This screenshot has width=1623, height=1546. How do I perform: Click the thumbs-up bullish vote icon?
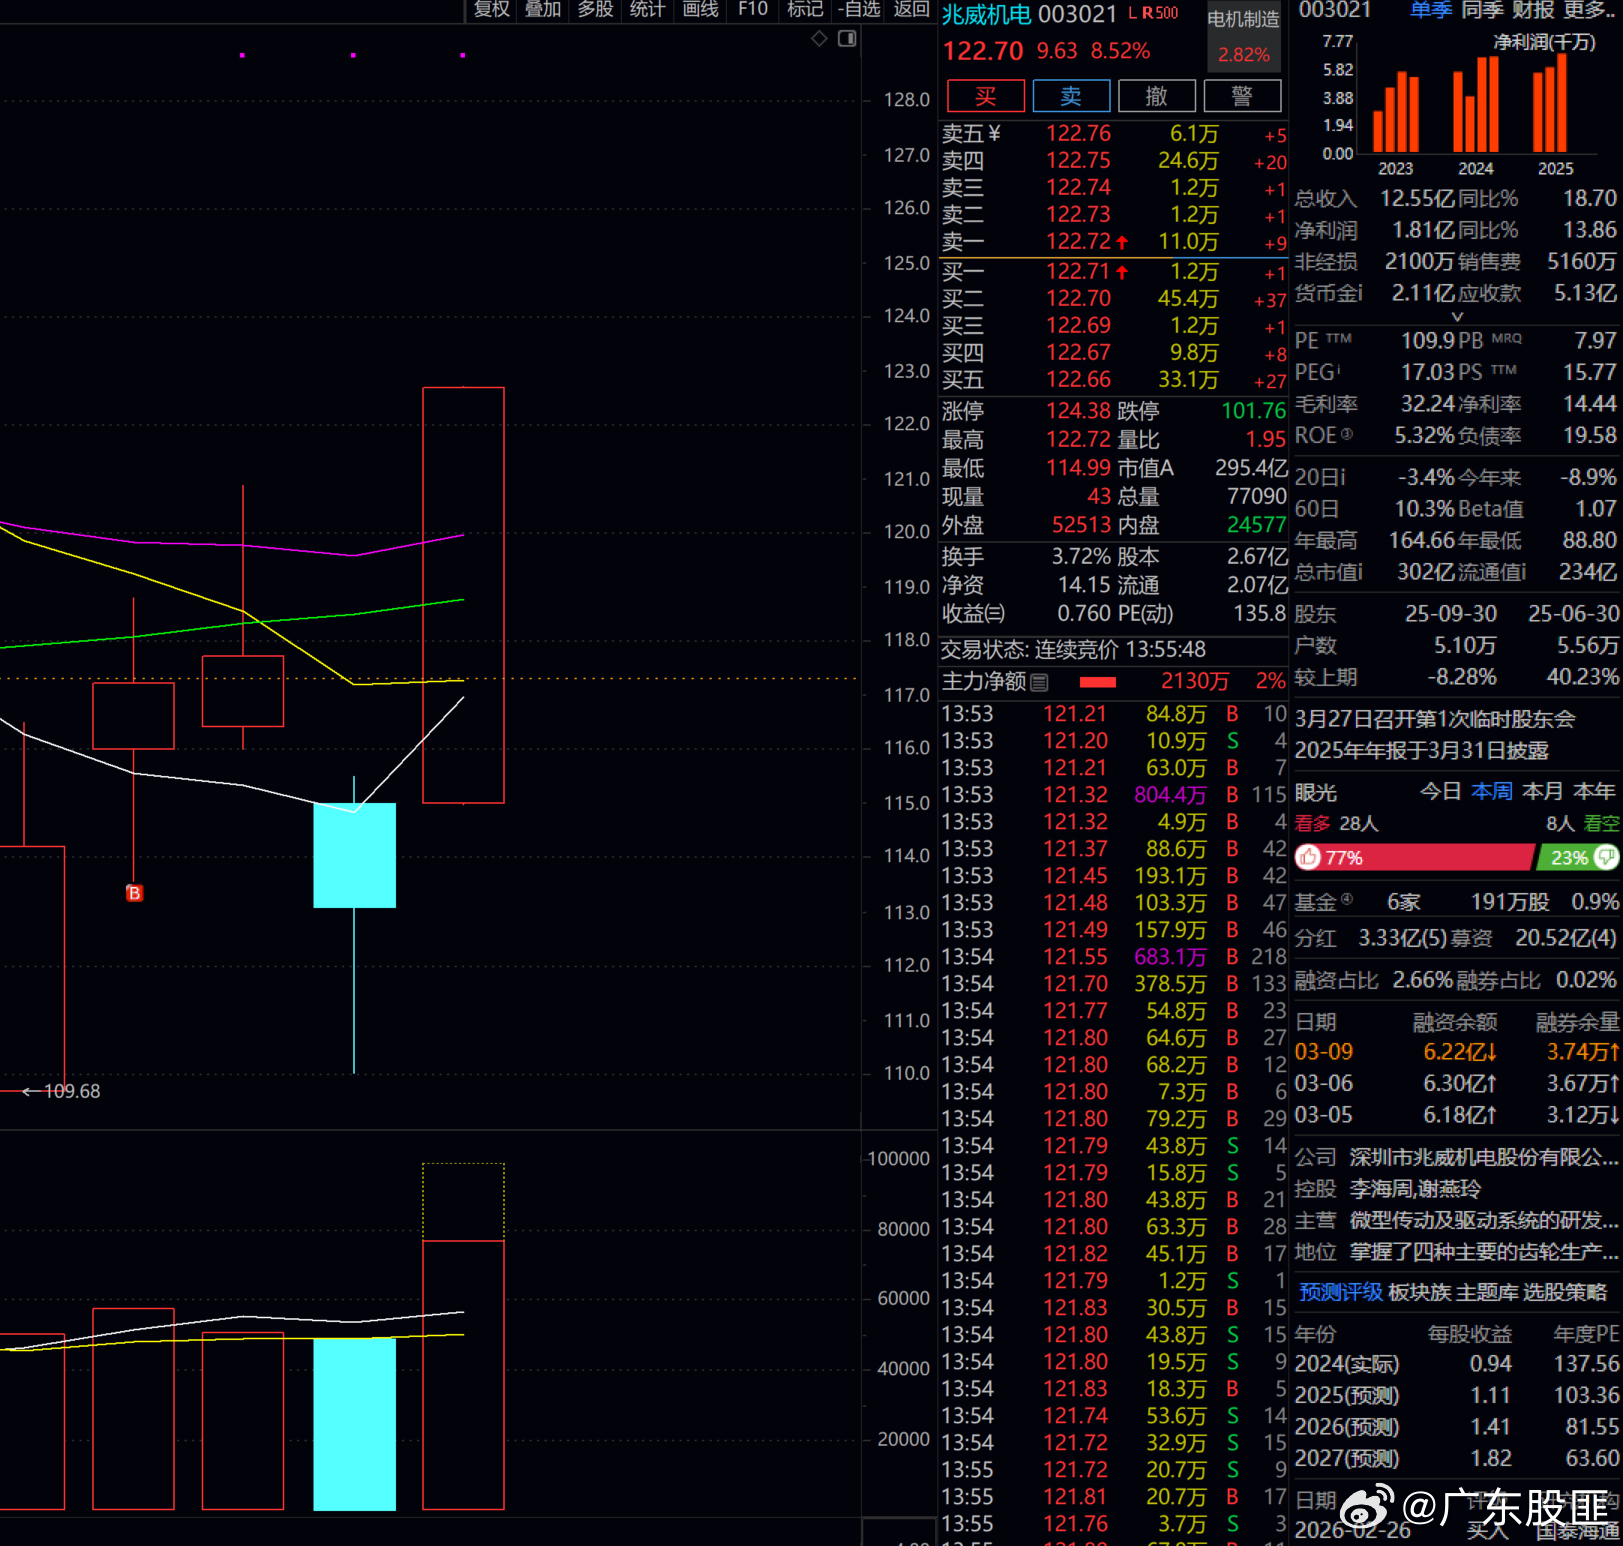(x=1309, y=858)
